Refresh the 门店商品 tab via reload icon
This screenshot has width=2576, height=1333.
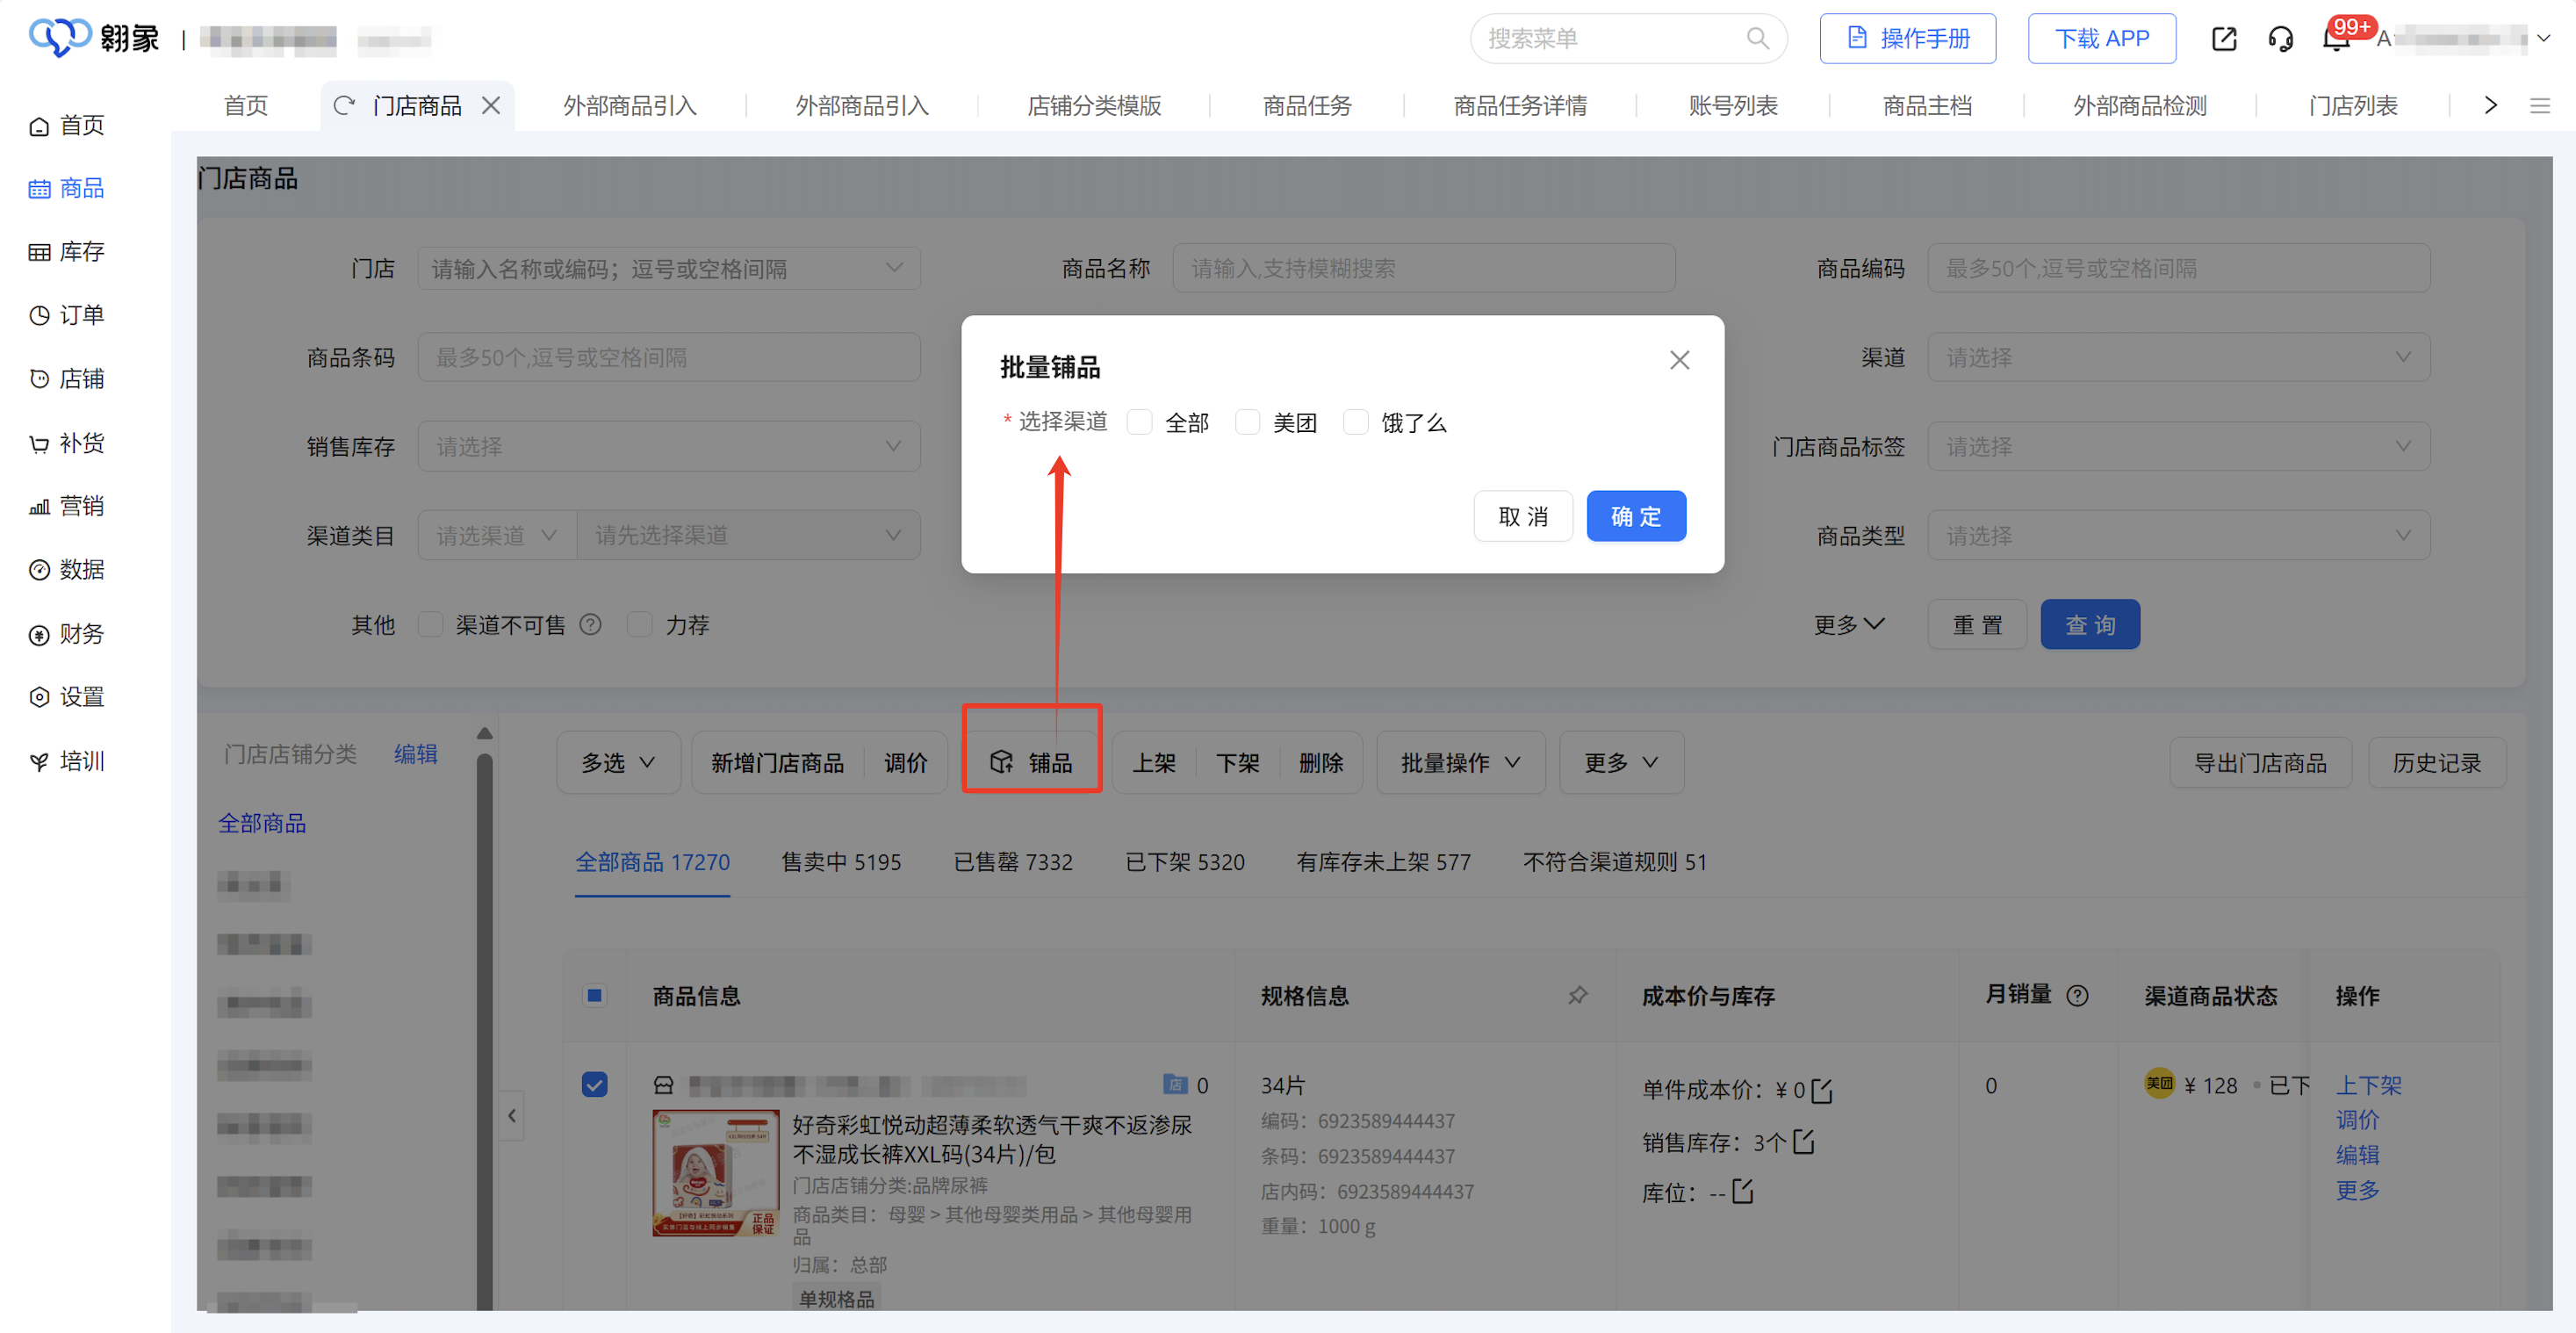(x=344, y=105)
